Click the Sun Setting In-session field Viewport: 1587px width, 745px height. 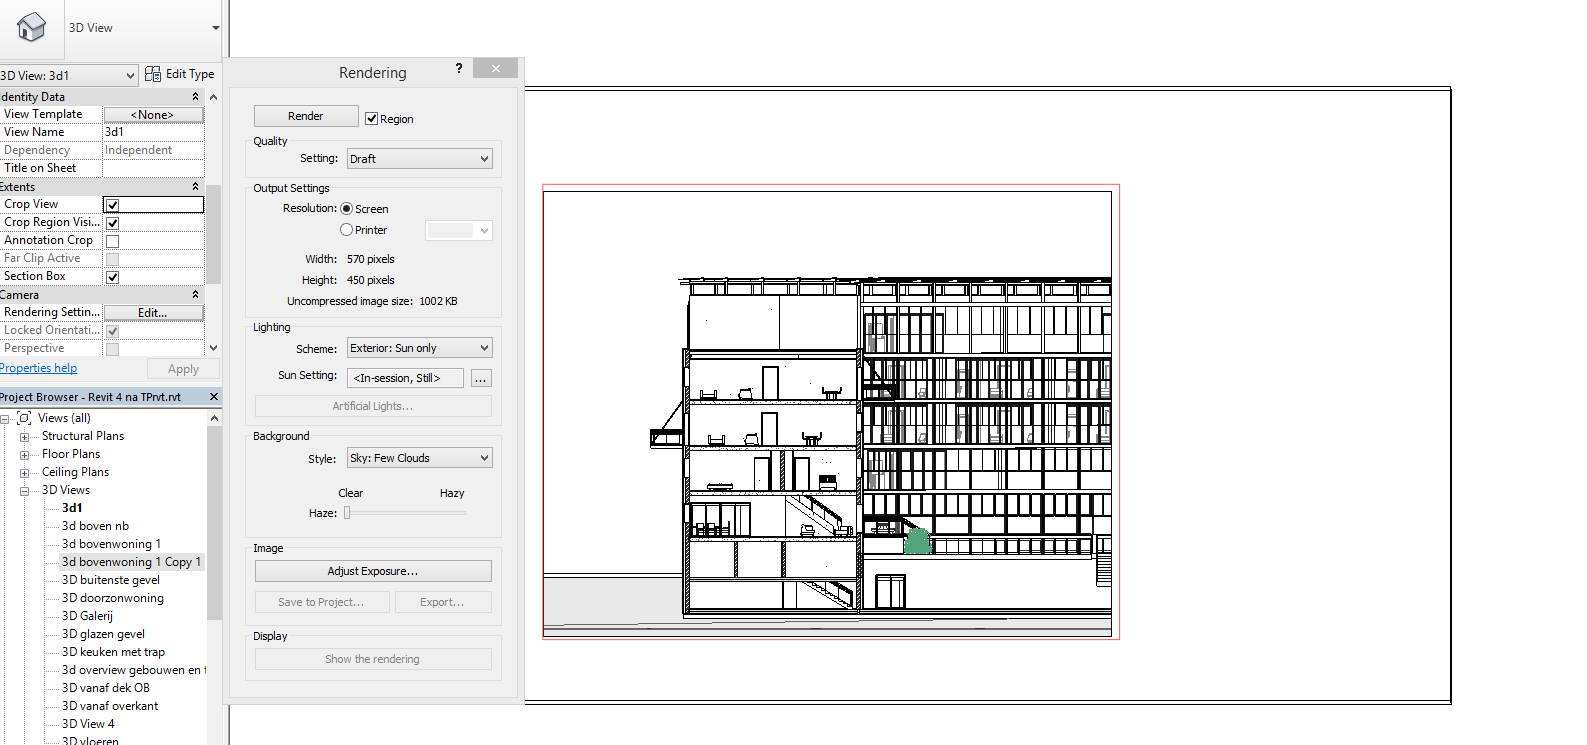(406, 378)
